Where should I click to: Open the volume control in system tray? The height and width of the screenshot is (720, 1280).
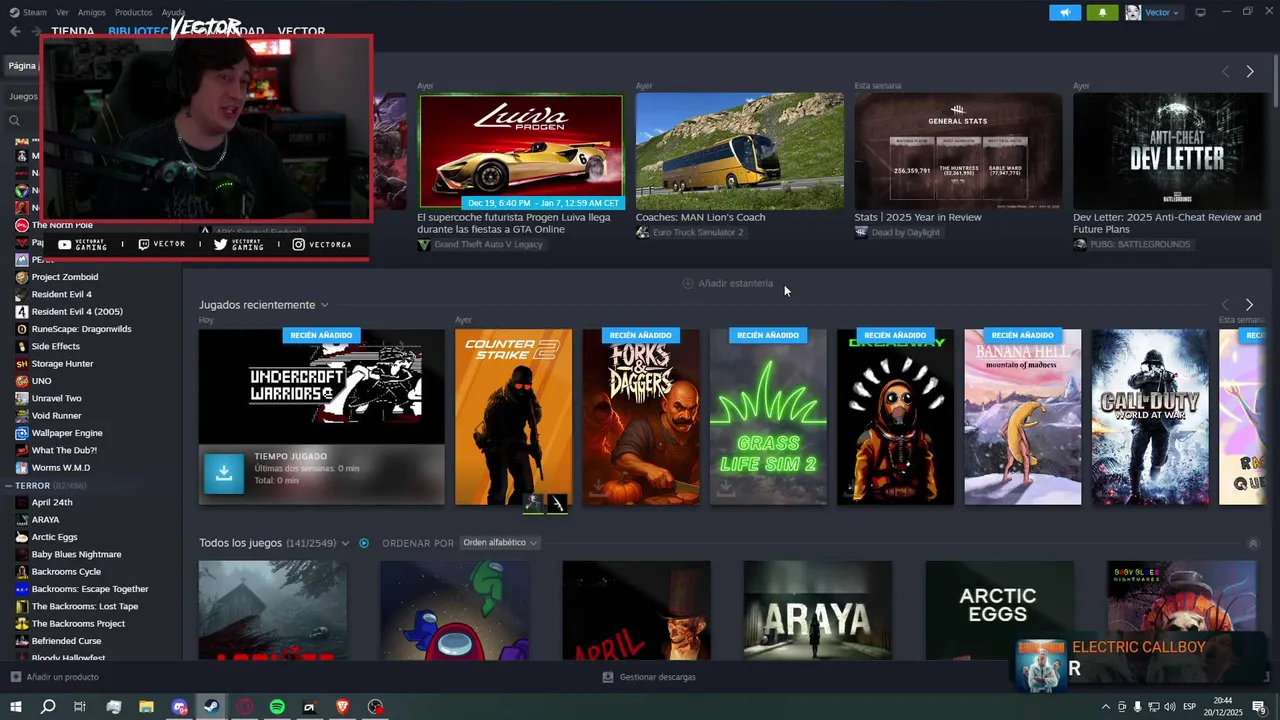1171,707
